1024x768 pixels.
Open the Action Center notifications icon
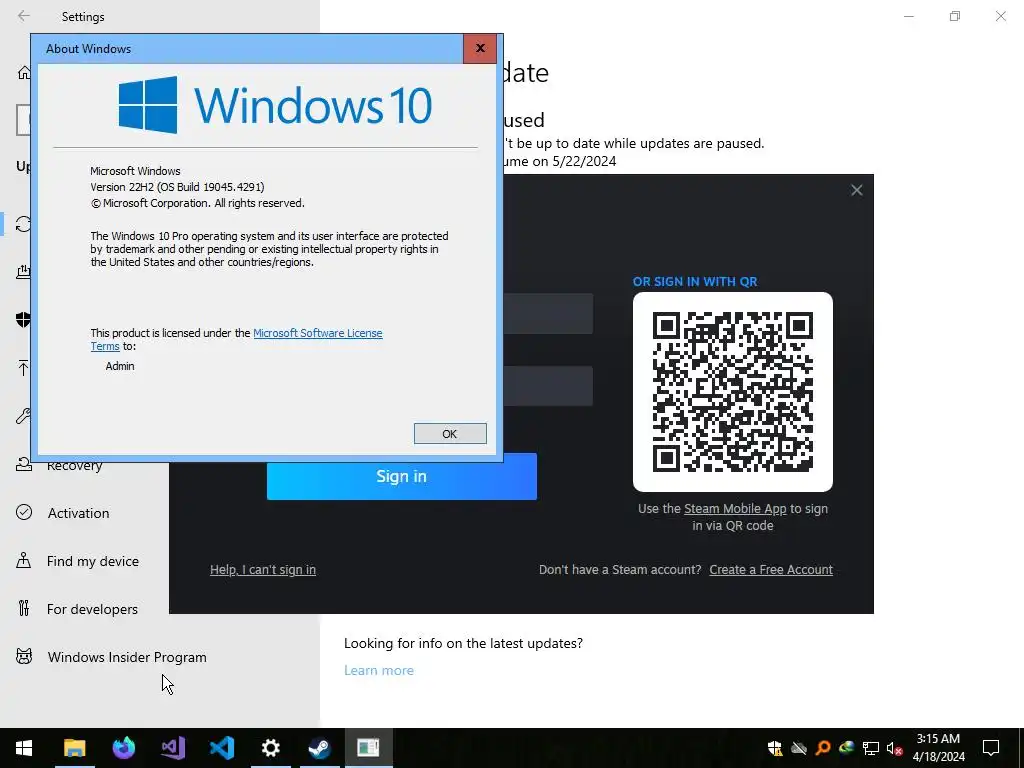[x=991, y=748]
